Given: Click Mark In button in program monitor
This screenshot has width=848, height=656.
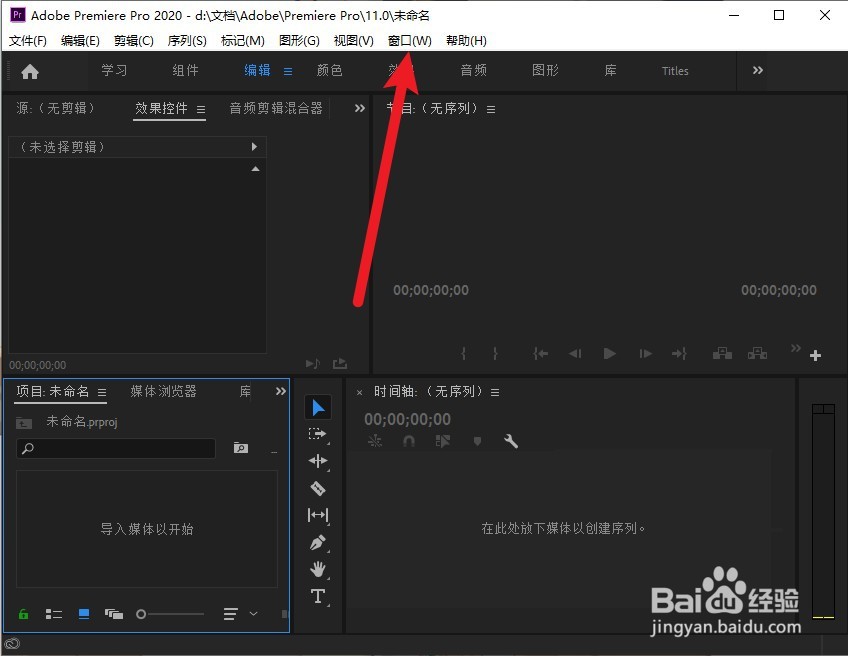Looking at the screenshot, I should tap(463, 354).
